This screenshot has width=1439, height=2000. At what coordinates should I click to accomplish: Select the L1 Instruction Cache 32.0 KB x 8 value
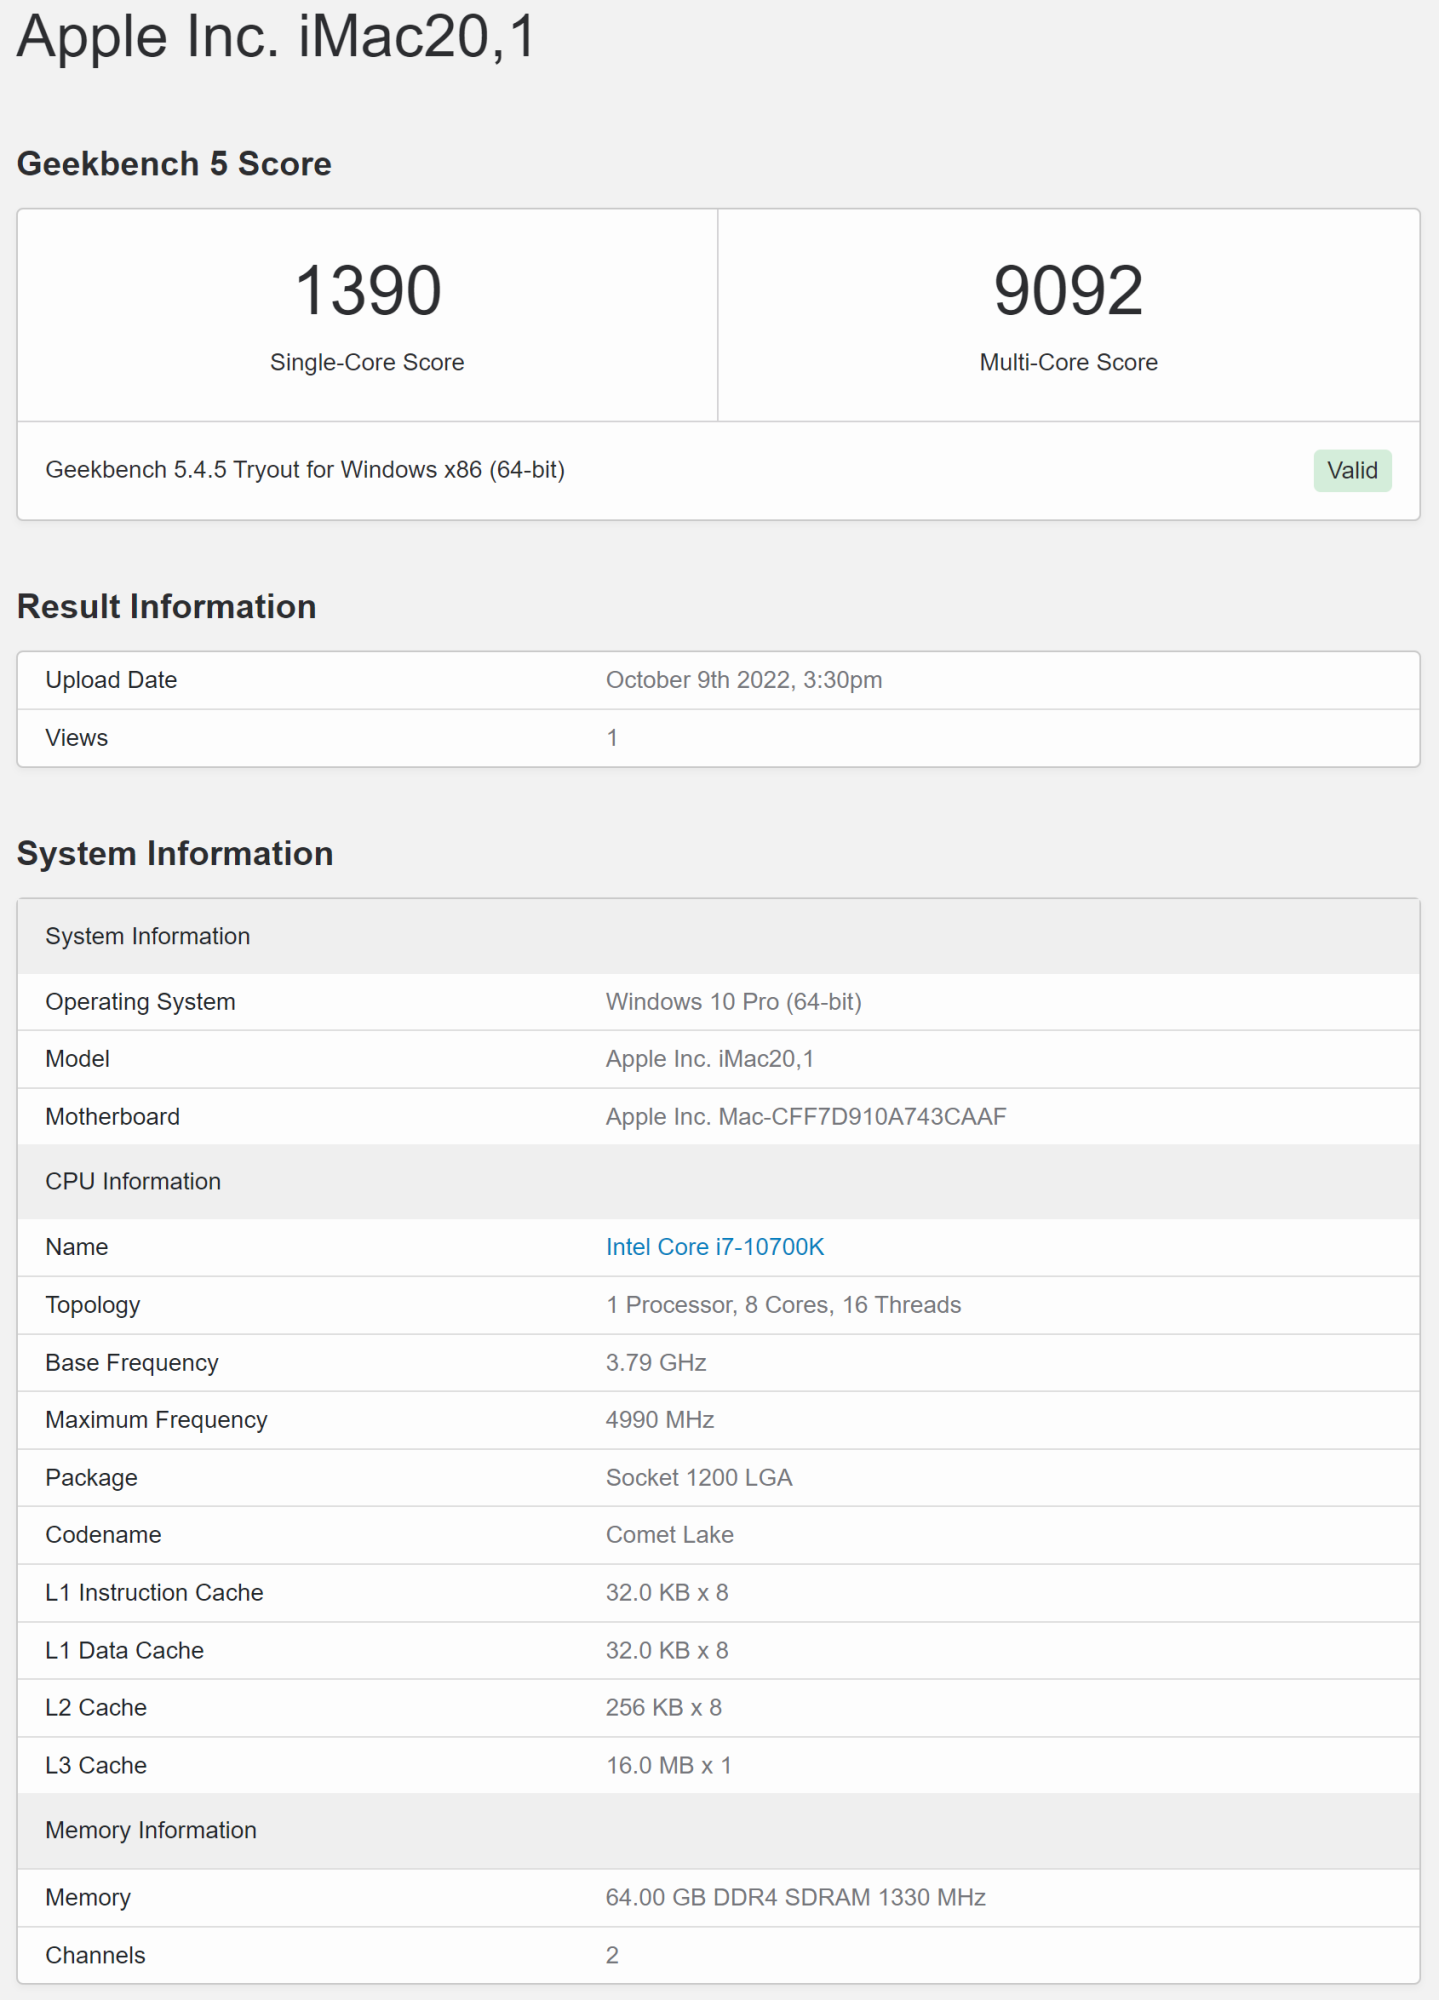click(x=667, y=1593)
